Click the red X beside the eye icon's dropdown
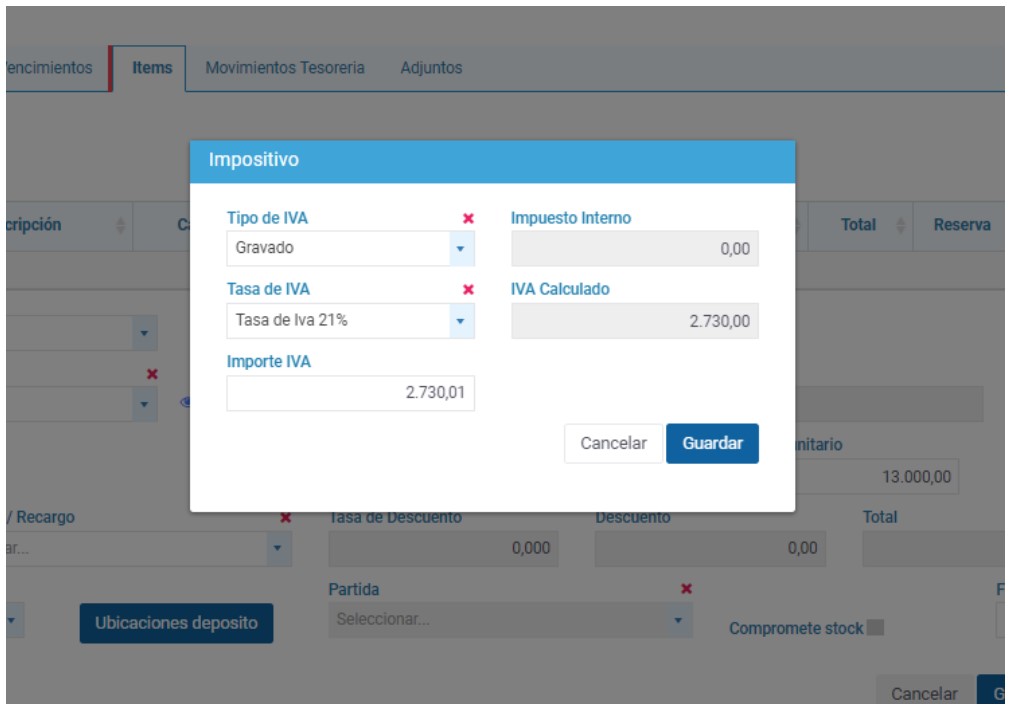The image size is (1012, 708). (152, 374)
